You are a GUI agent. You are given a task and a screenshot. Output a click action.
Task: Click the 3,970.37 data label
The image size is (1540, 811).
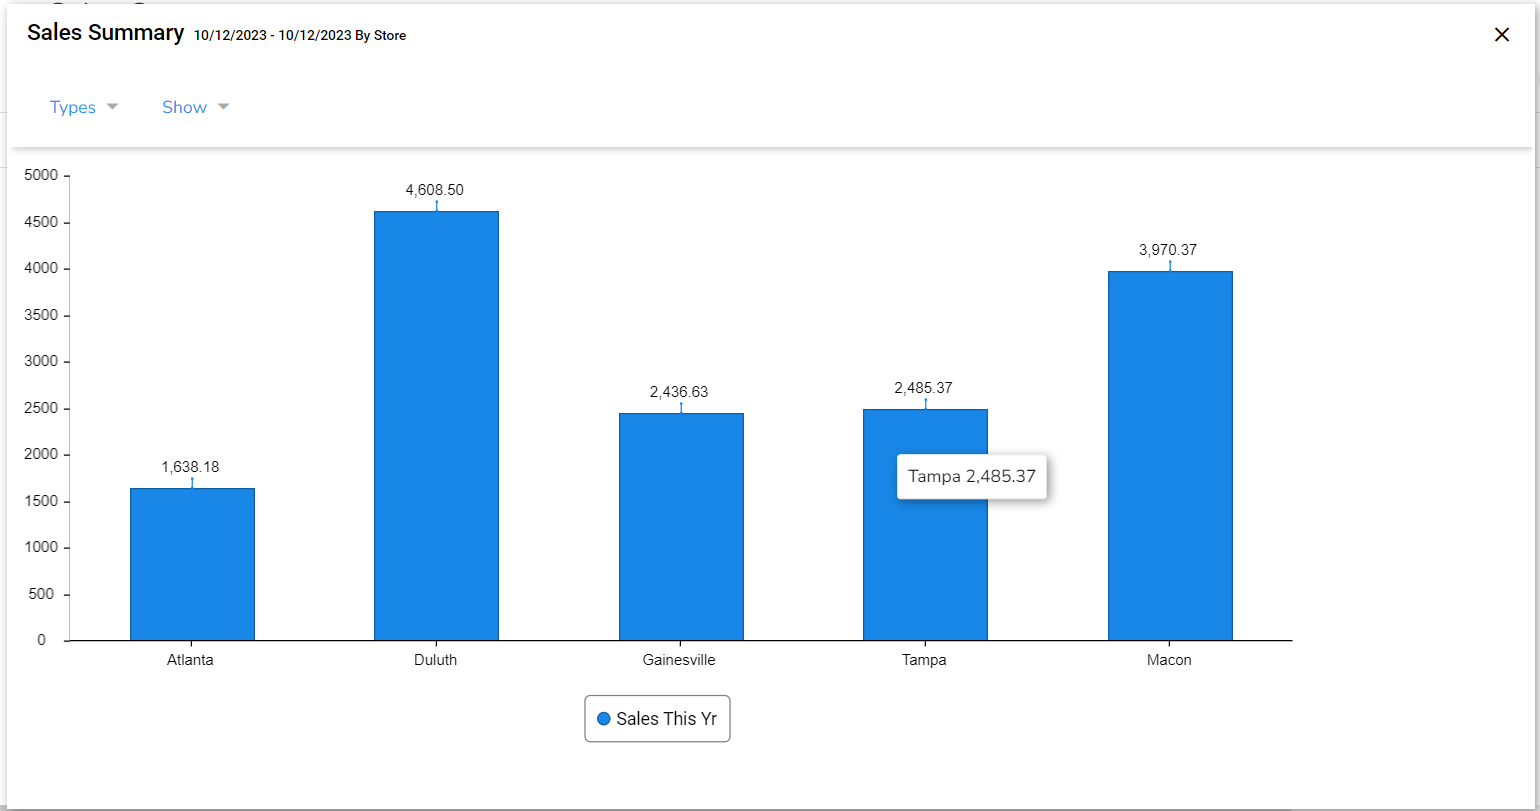1168,250
